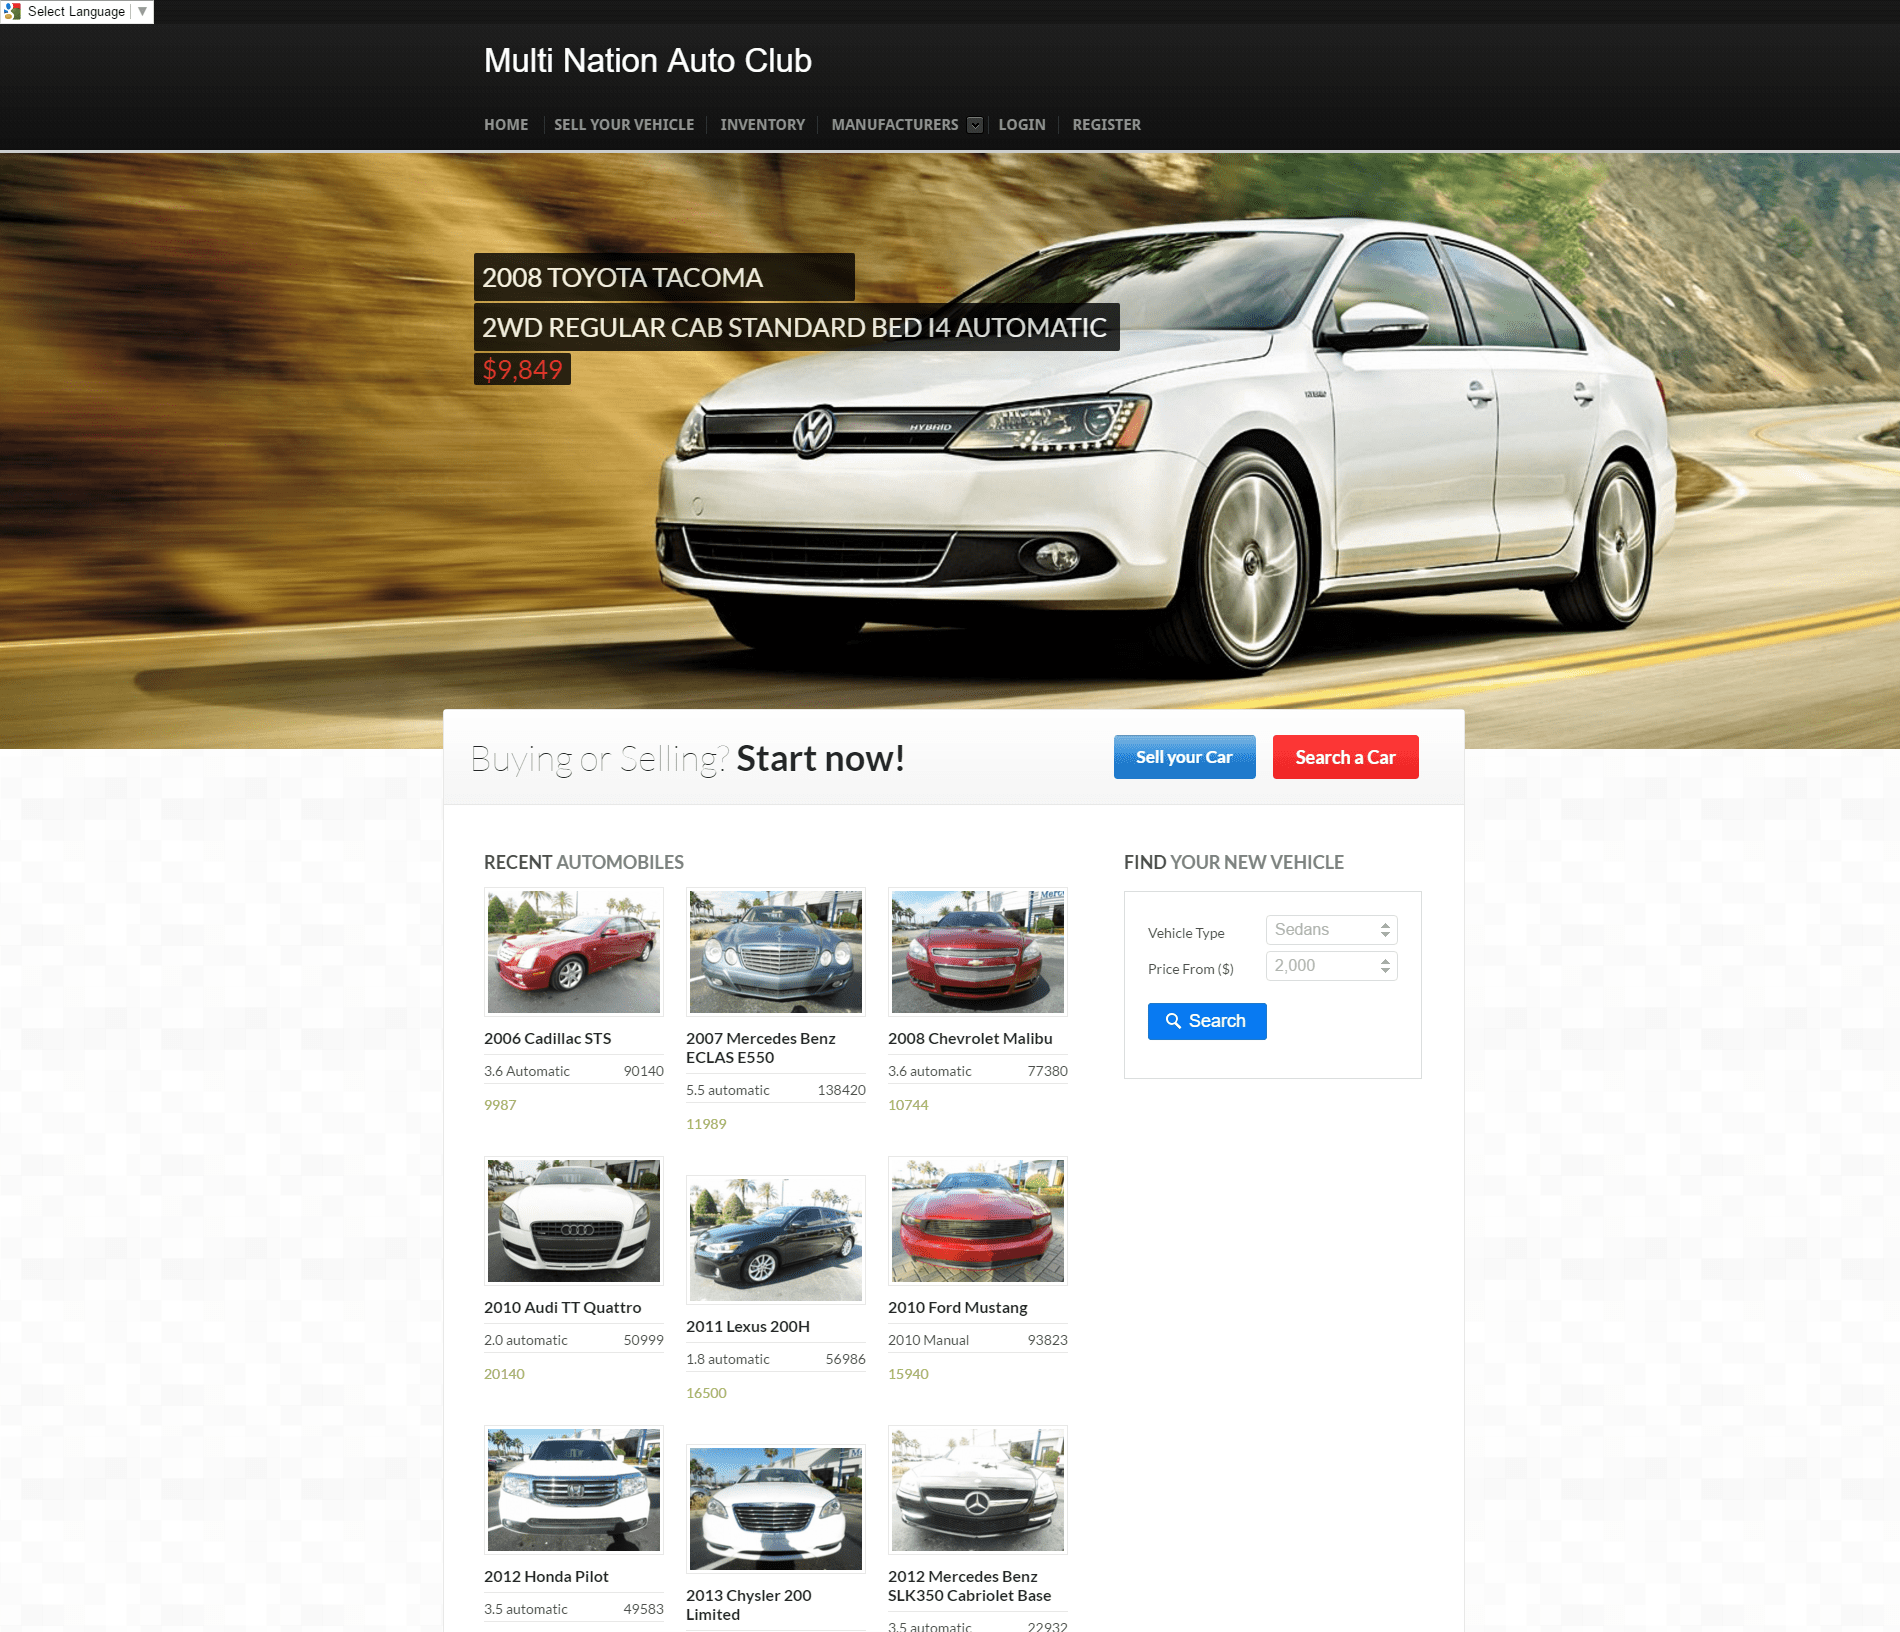
Task: Click the 2010 Audi TT Quattro title
Action: point(562,1308)
